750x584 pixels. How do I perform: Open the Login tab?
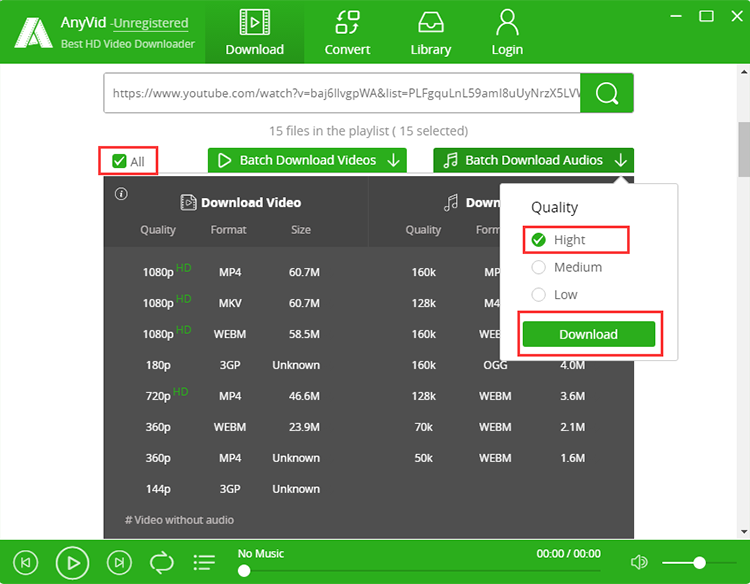tap(507, 32)
